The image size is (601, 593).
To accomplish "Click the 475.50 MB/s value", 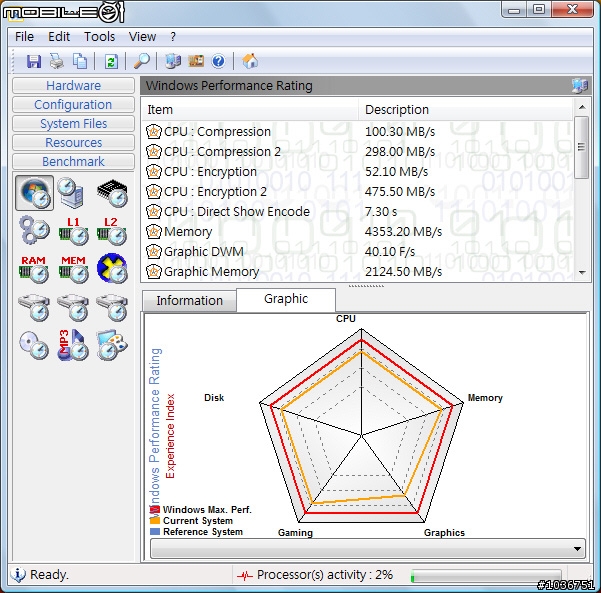I will (x=400, y=192).
